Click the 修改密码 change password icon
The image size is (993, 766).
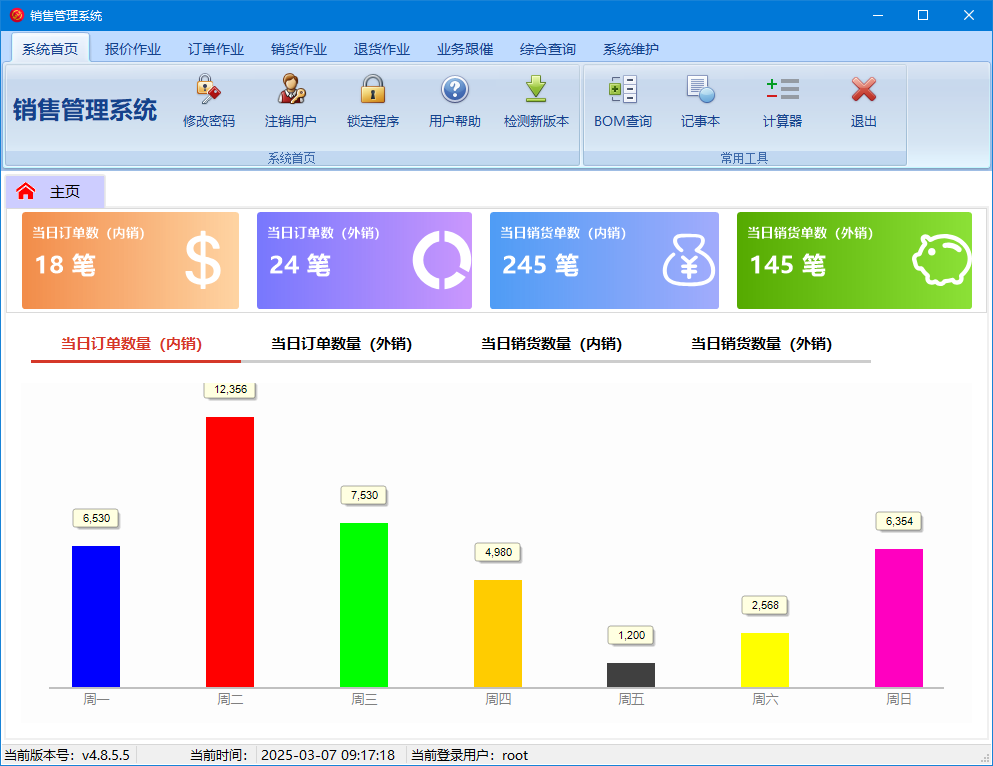pyautogui.click(x=208, y=89)
